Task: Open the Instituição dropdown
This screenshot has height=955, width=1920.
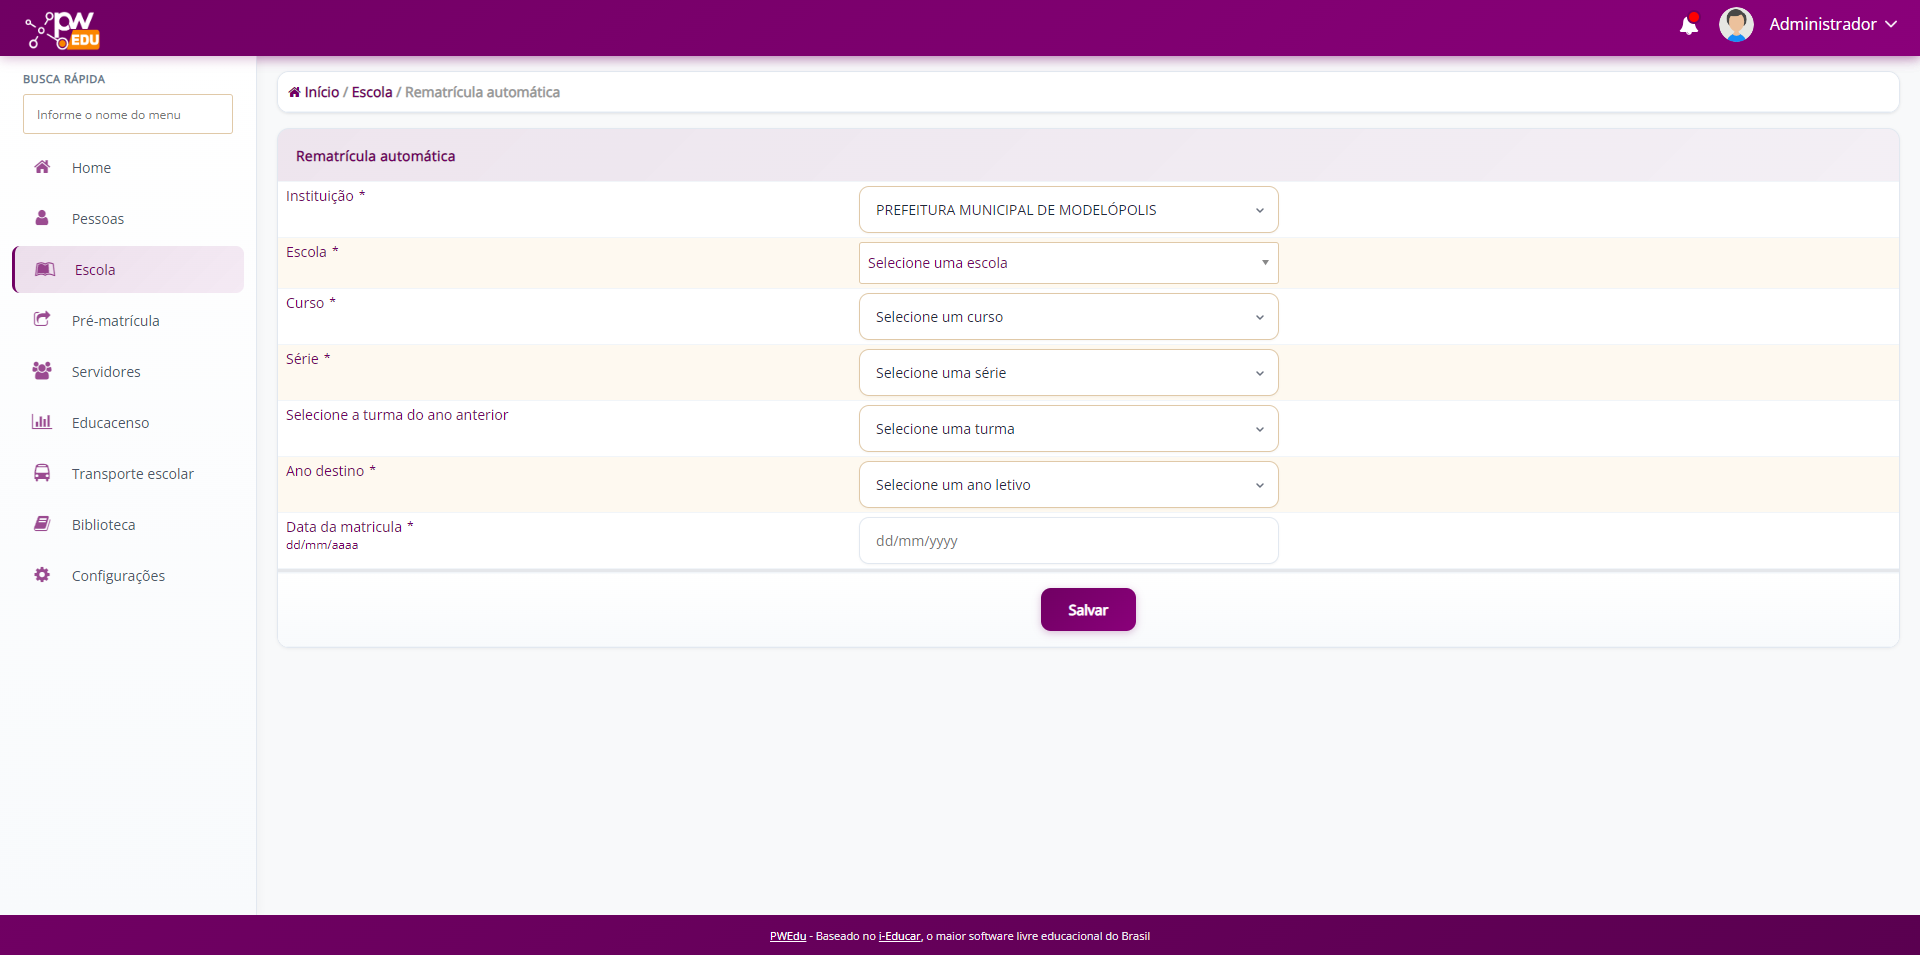Action: 1068,210
